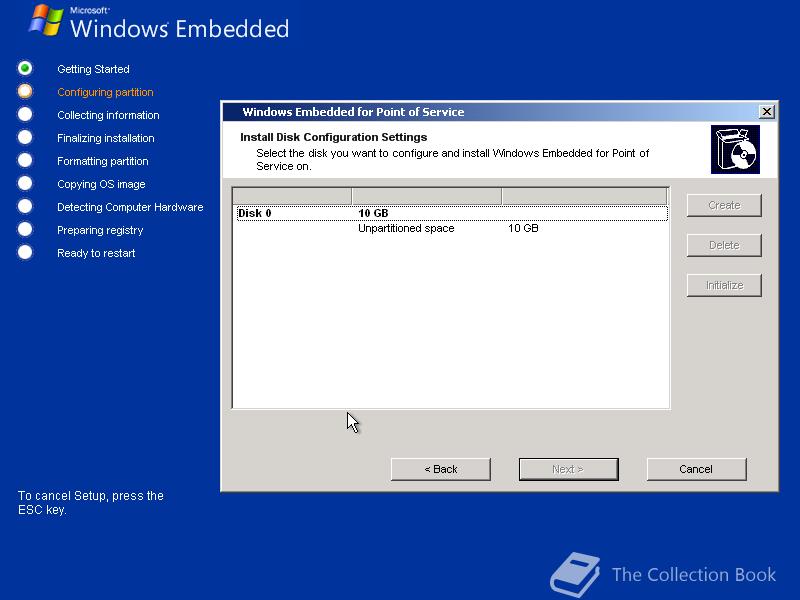This screenshot has width=800, height=600.
Task: Click the Ready to restart label
Action: [96, 253]
